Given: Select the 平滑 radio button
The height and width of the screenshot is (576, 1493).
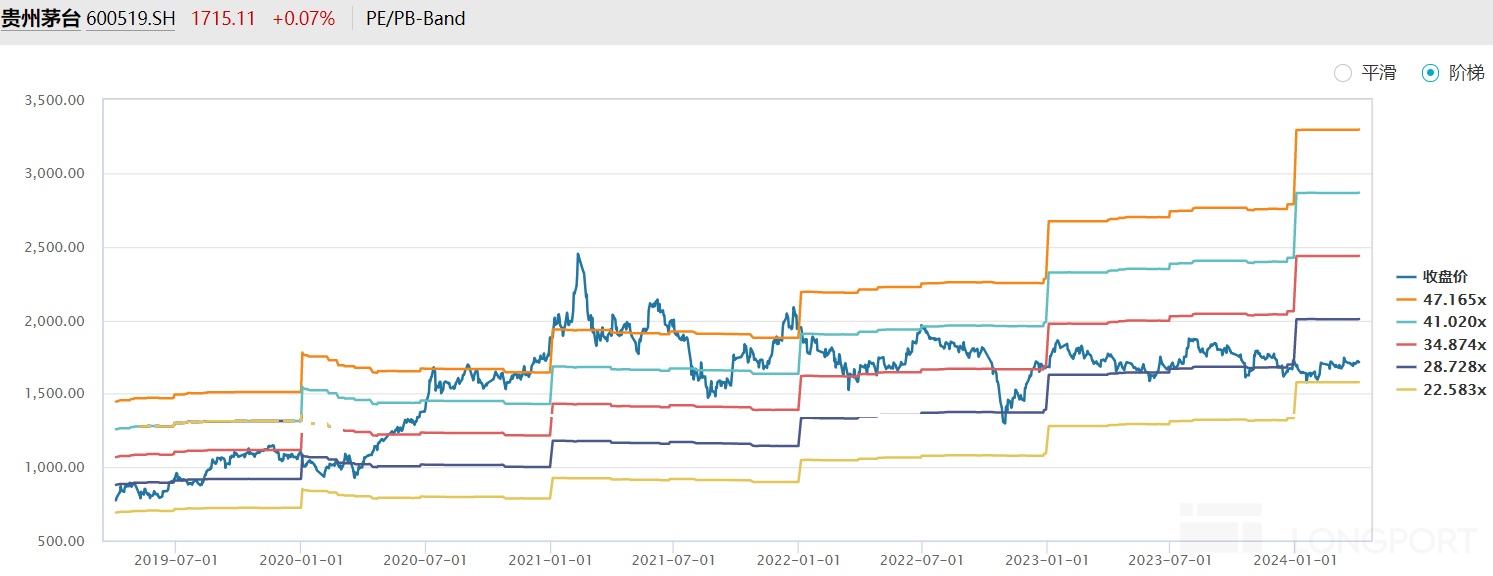Looking at the screenshot, I should [x=1343, y=73].
